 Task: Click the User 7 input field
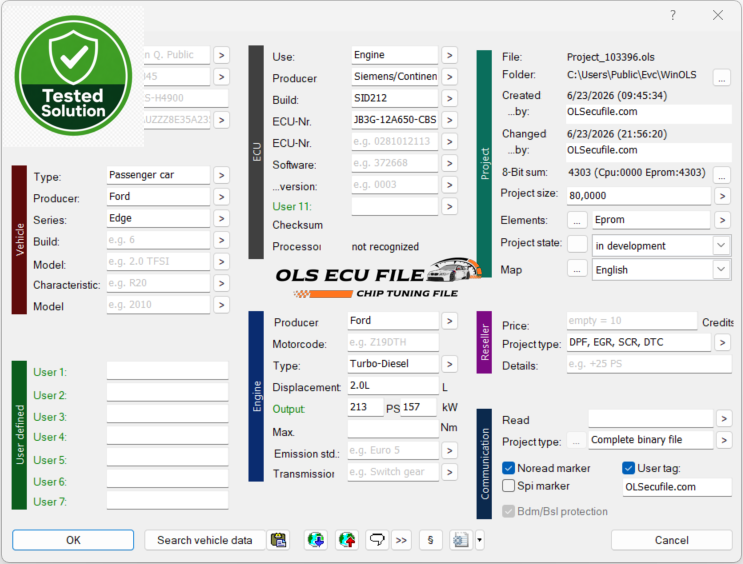click(167, 500)
